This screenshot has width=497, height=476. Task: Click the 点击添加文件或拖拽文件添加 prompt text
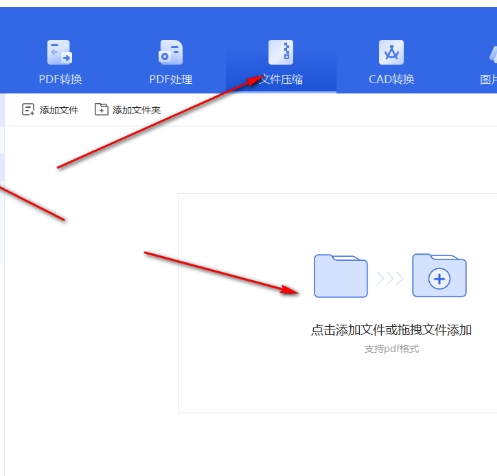[391, 330]
